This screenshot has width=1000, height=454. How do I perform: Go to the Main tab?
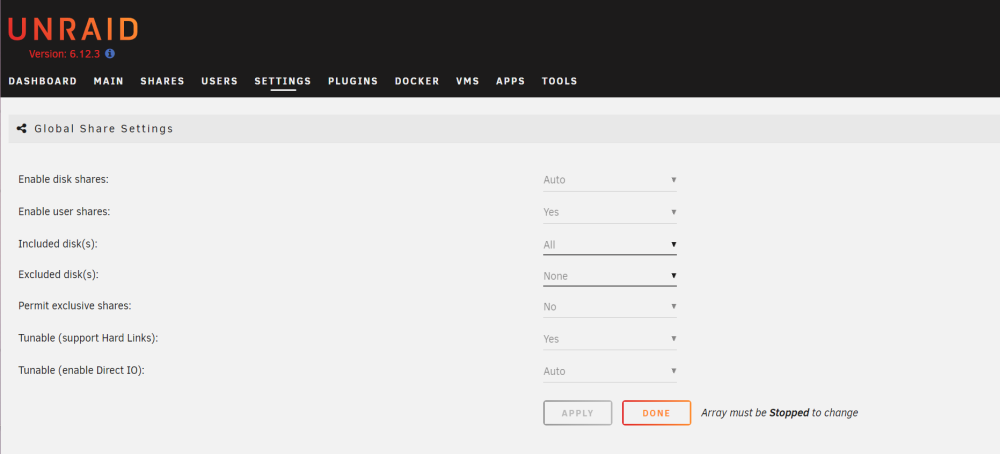(x=108, y=82)
